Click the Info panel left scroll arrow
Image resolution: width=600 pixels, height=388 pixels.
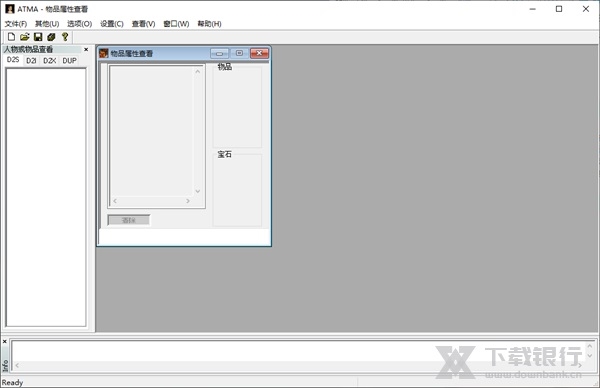[17, 365]
